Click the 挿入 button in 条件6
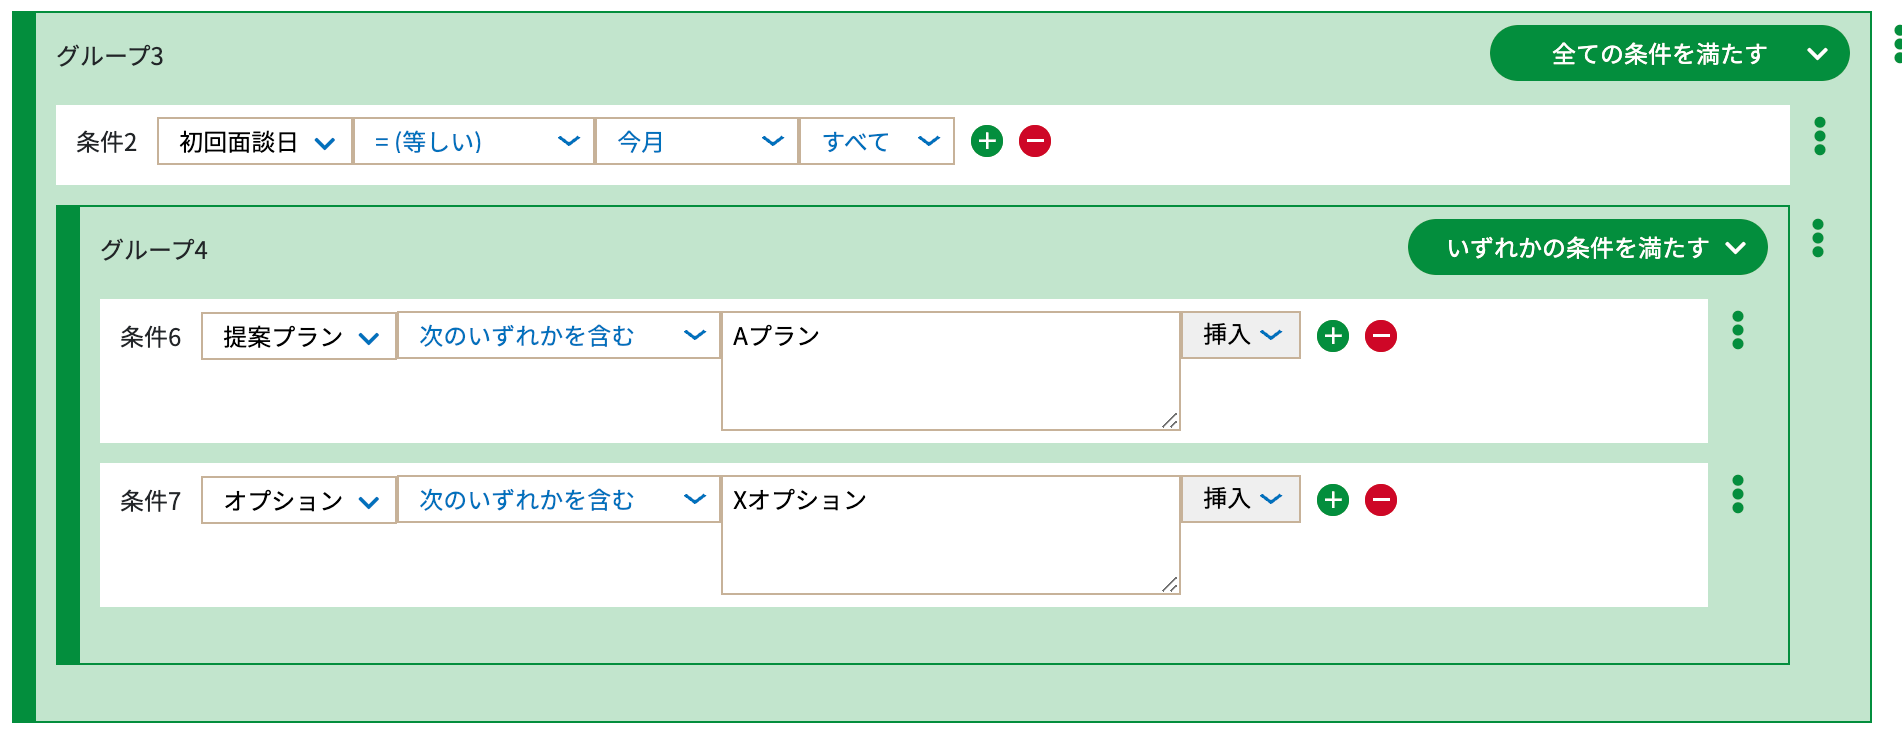The image size is (1902, 748). point(1241,335)
